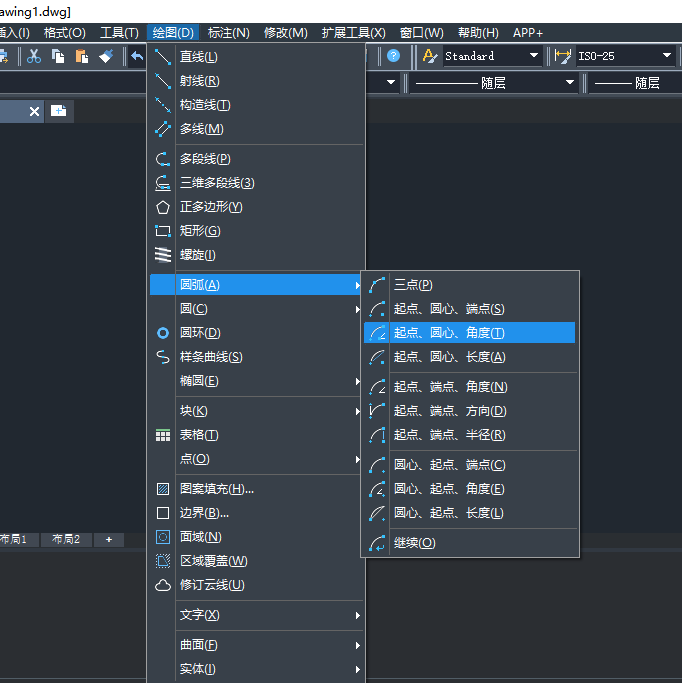Choose 构造线(T) construction line
Image resolution: width=683 pixels, height=683 pixels.
(255, 105)
